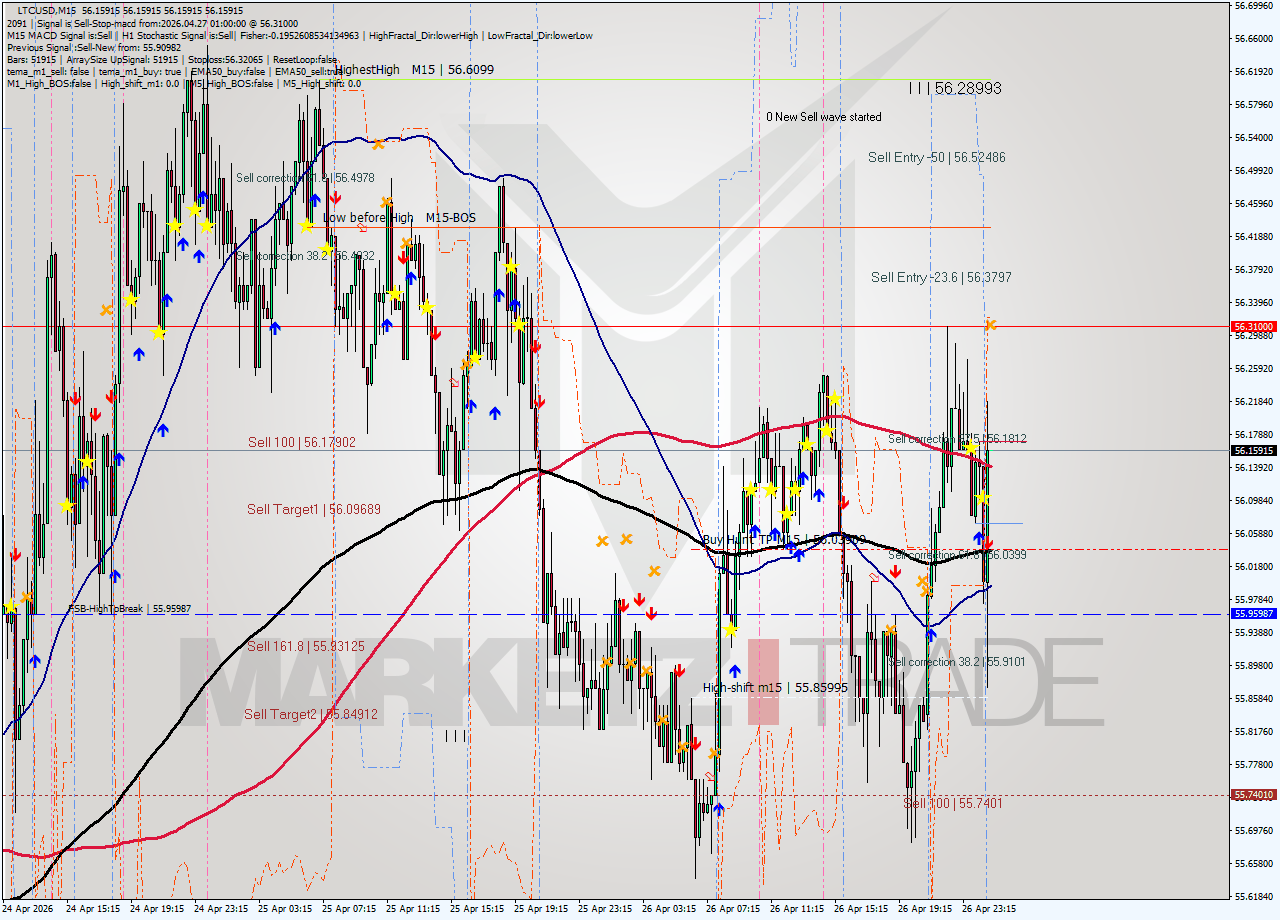1280x920 pixels.
Task: Click the yellow star marker near Sell correction 38.2 | 56.4632
Action: click(327, 249)
